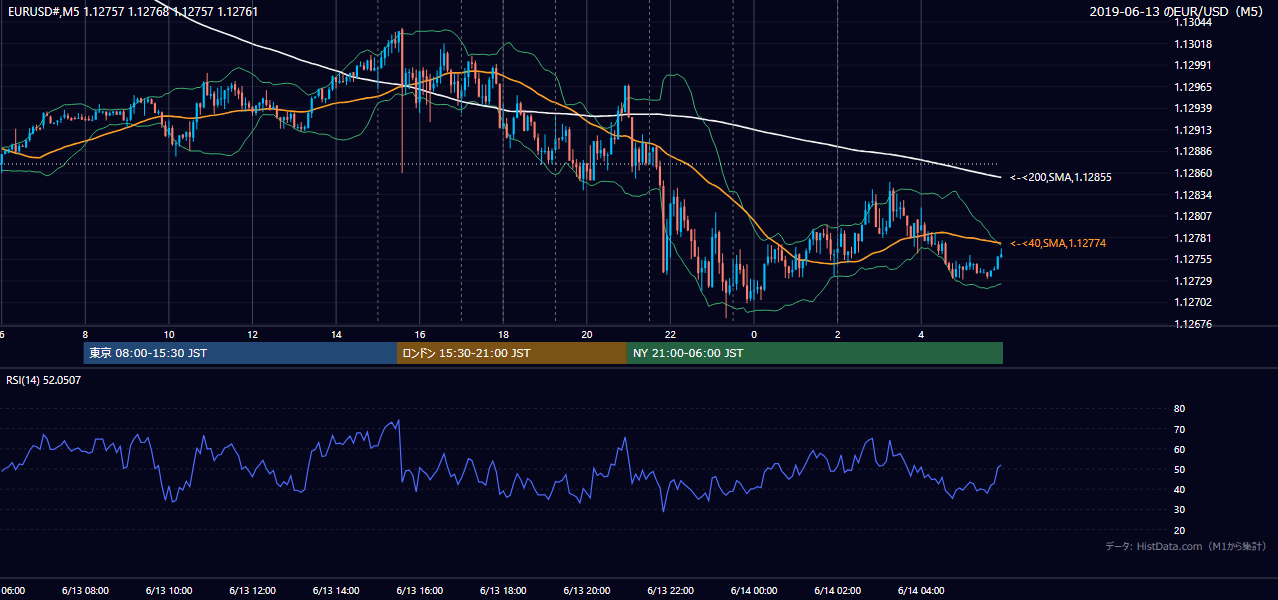Click the 6/13 22:00 date label

[670, 590]
